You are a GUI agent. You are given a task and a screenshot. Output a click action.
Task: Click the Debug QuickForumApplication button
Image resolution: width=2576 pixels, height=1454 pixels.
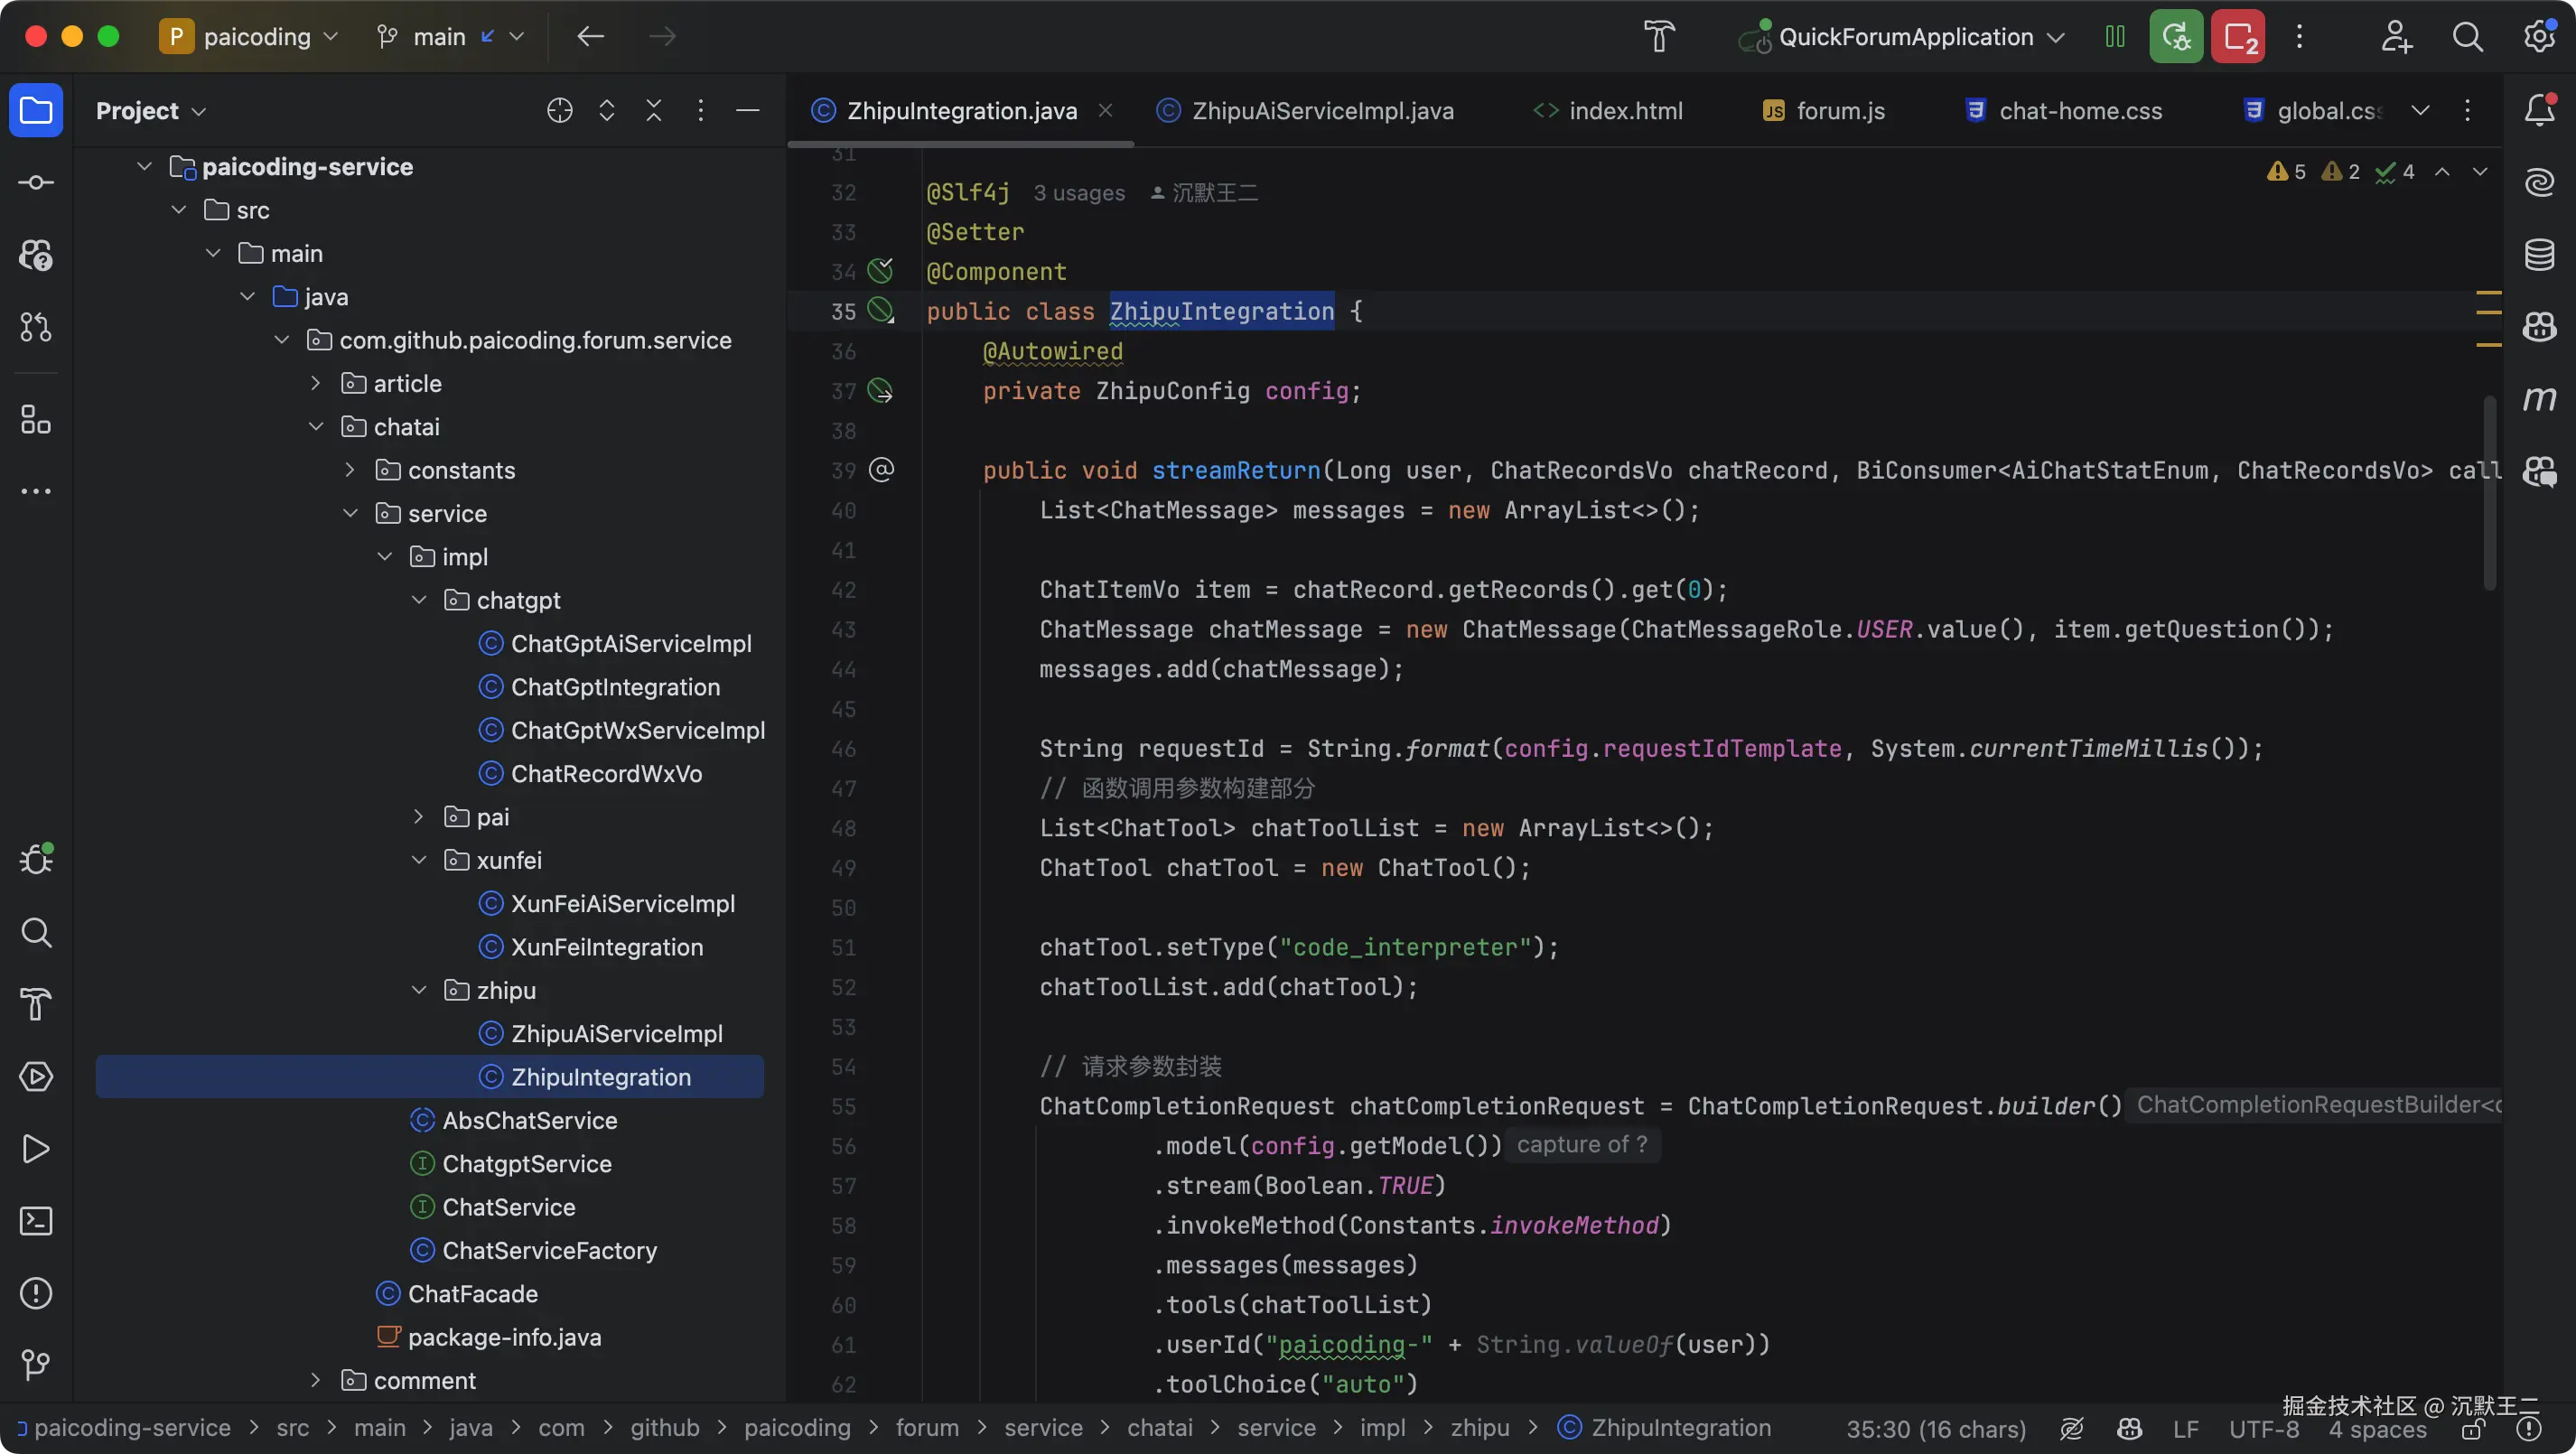(2176, 37)
